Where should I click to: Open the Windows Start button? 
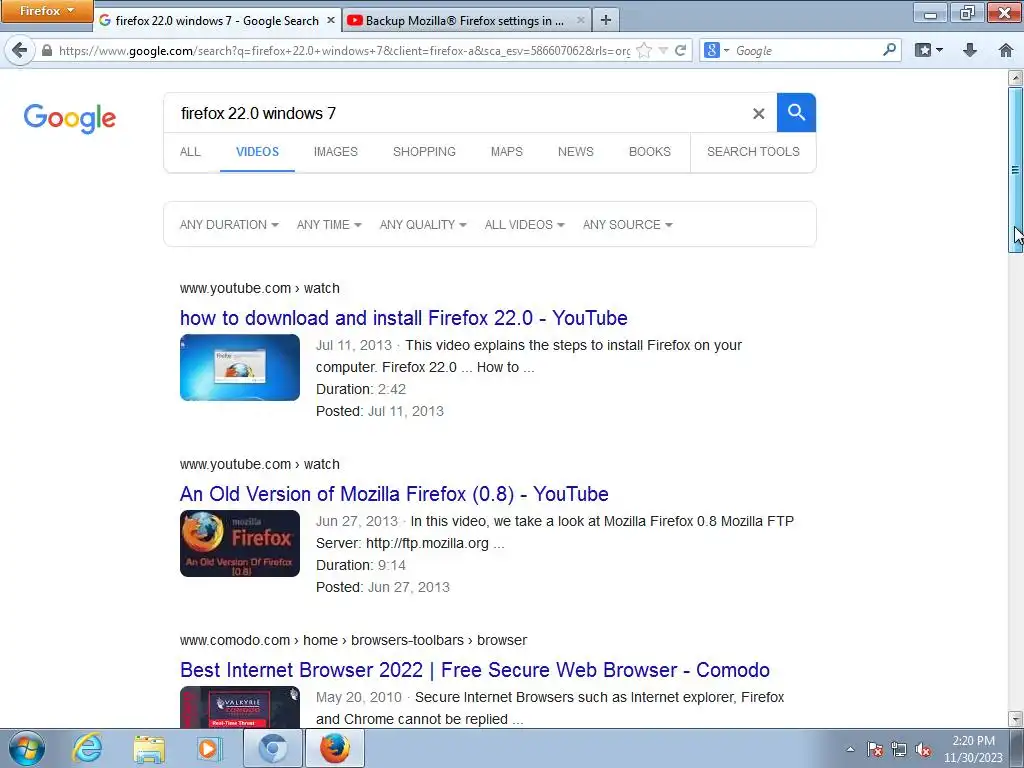point(26,749)
